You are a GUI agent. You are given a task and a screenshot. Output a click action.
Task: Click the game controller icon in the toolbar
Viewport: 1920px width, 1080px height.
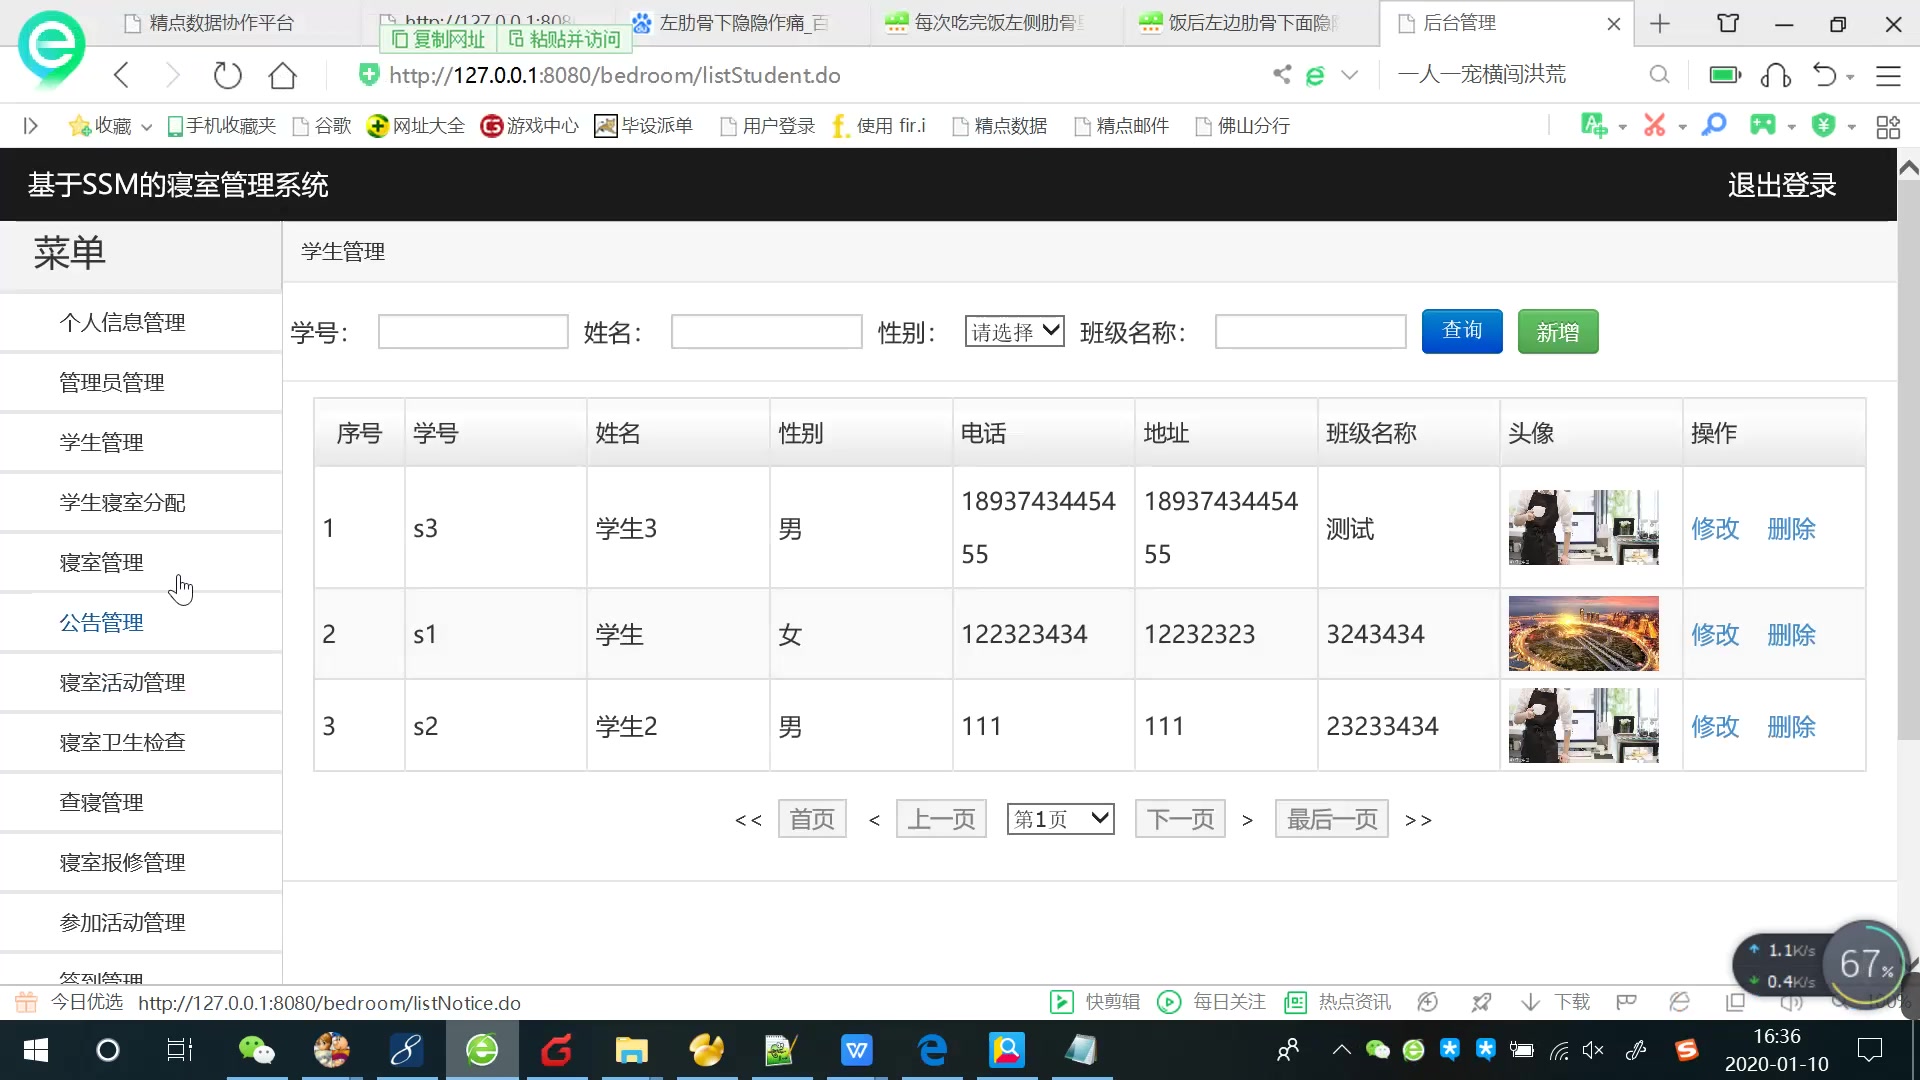[1763, 125]
